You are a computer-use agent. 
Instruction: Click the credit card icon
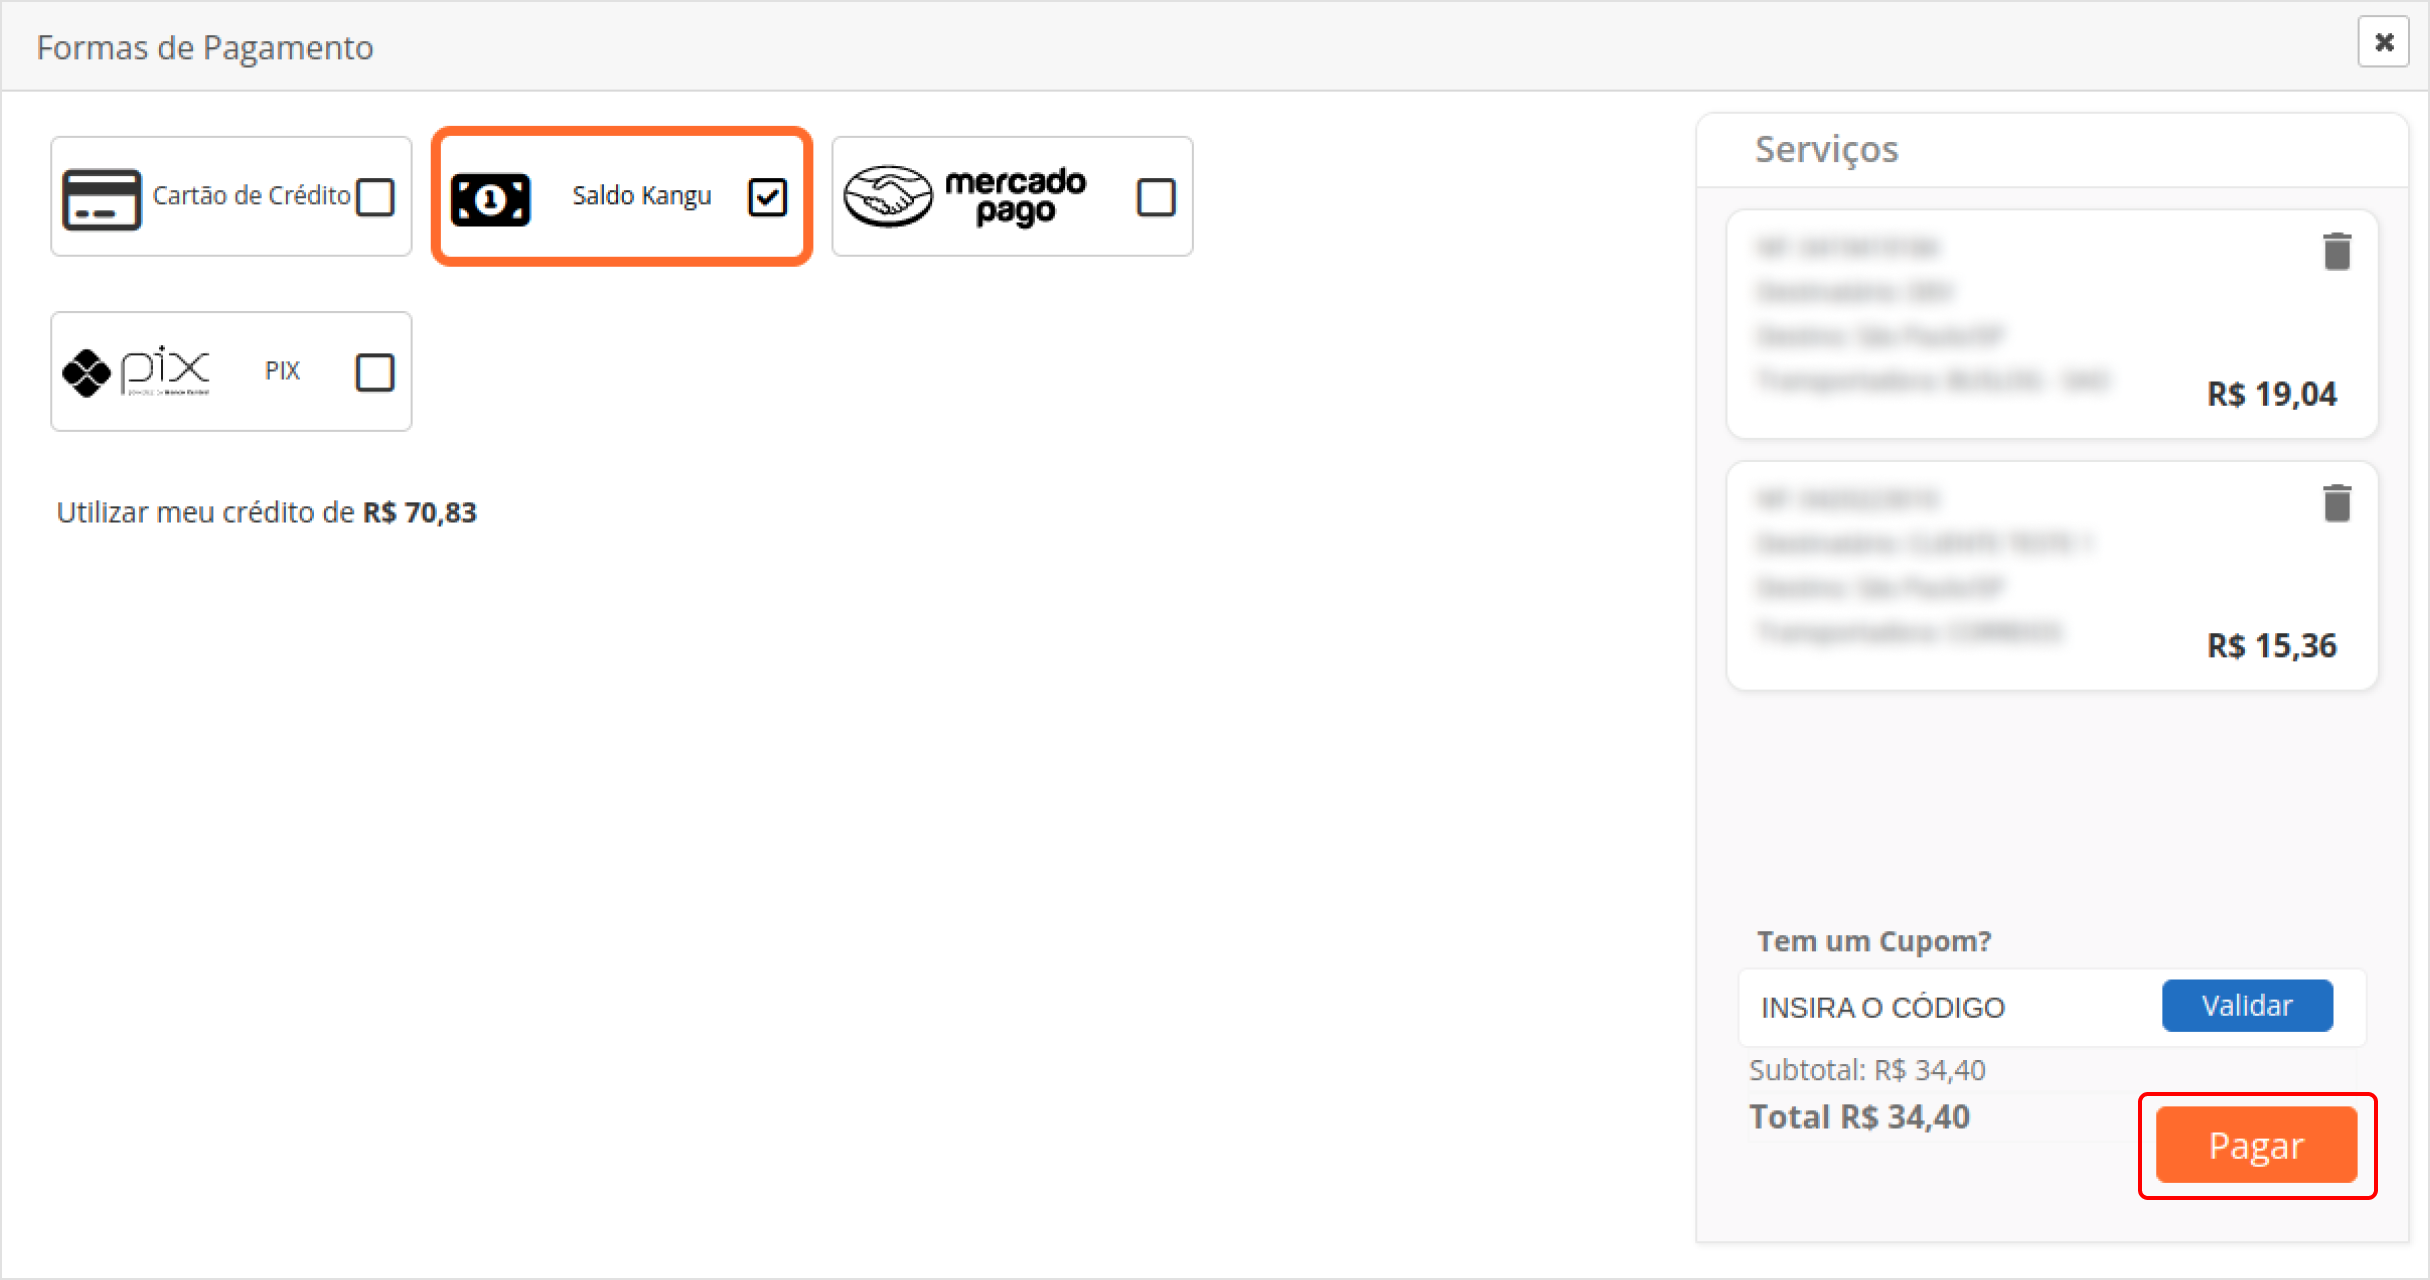pos(101,198)
